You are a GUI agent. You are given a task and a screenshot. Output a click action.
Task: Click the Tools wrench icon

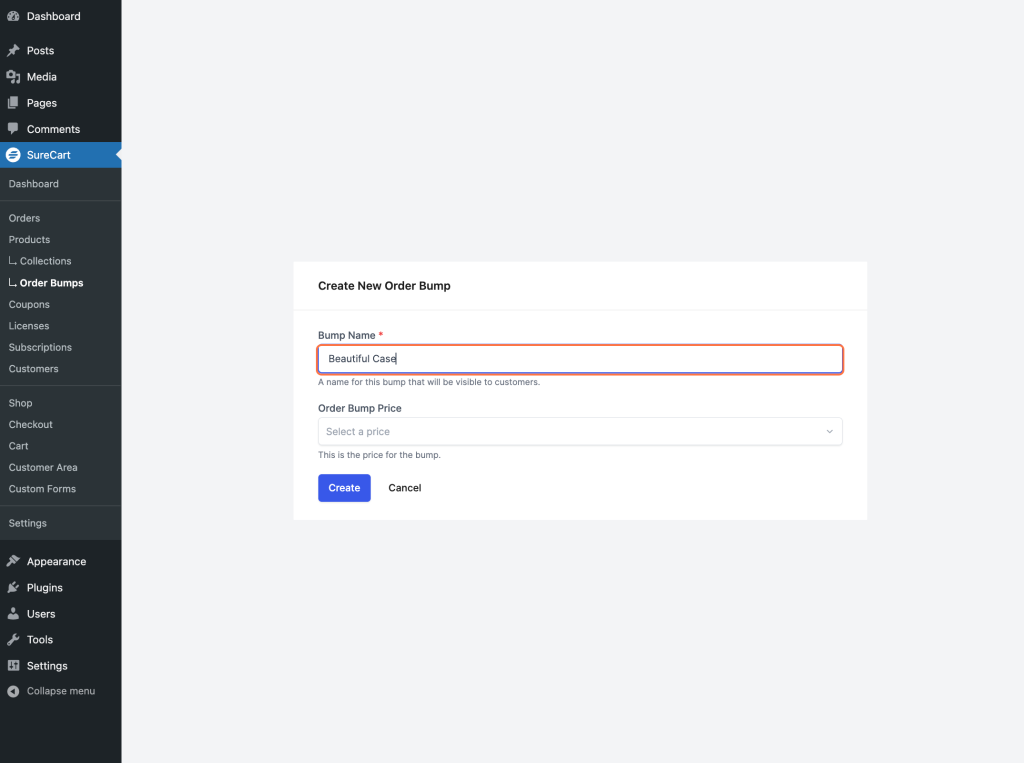pos(13,640)
